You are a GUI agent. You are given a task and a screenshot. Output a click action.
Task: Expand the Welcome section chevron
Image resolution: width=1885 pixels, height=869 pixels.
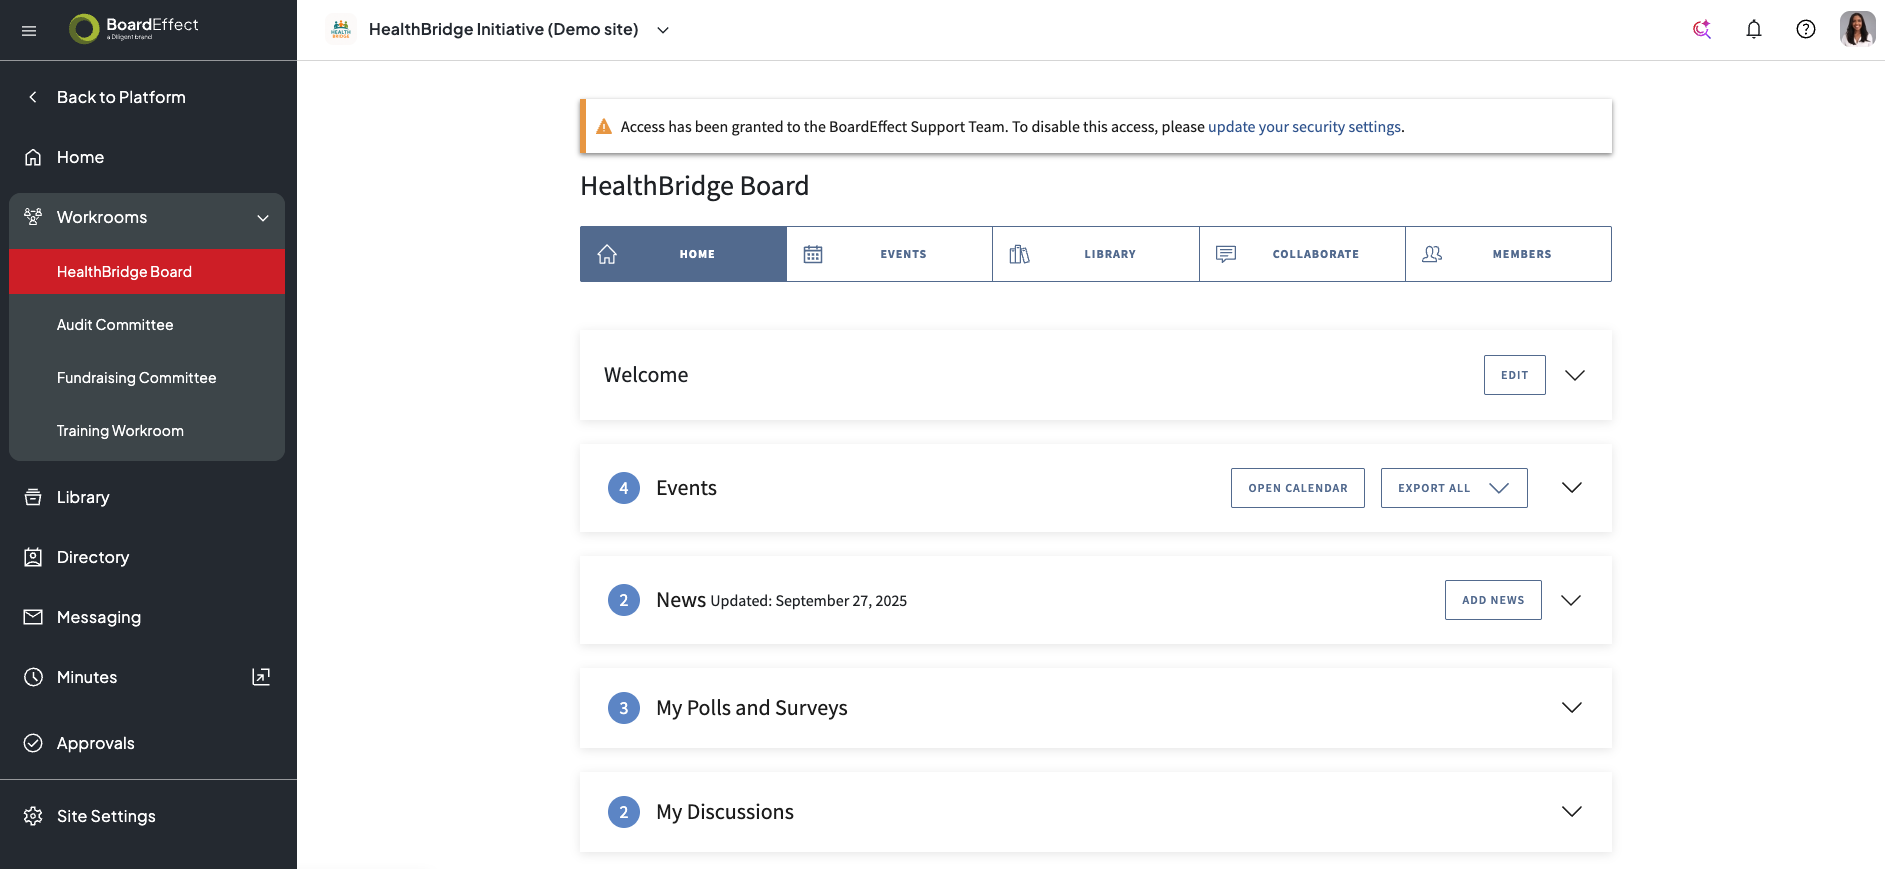pos(1575,375)
